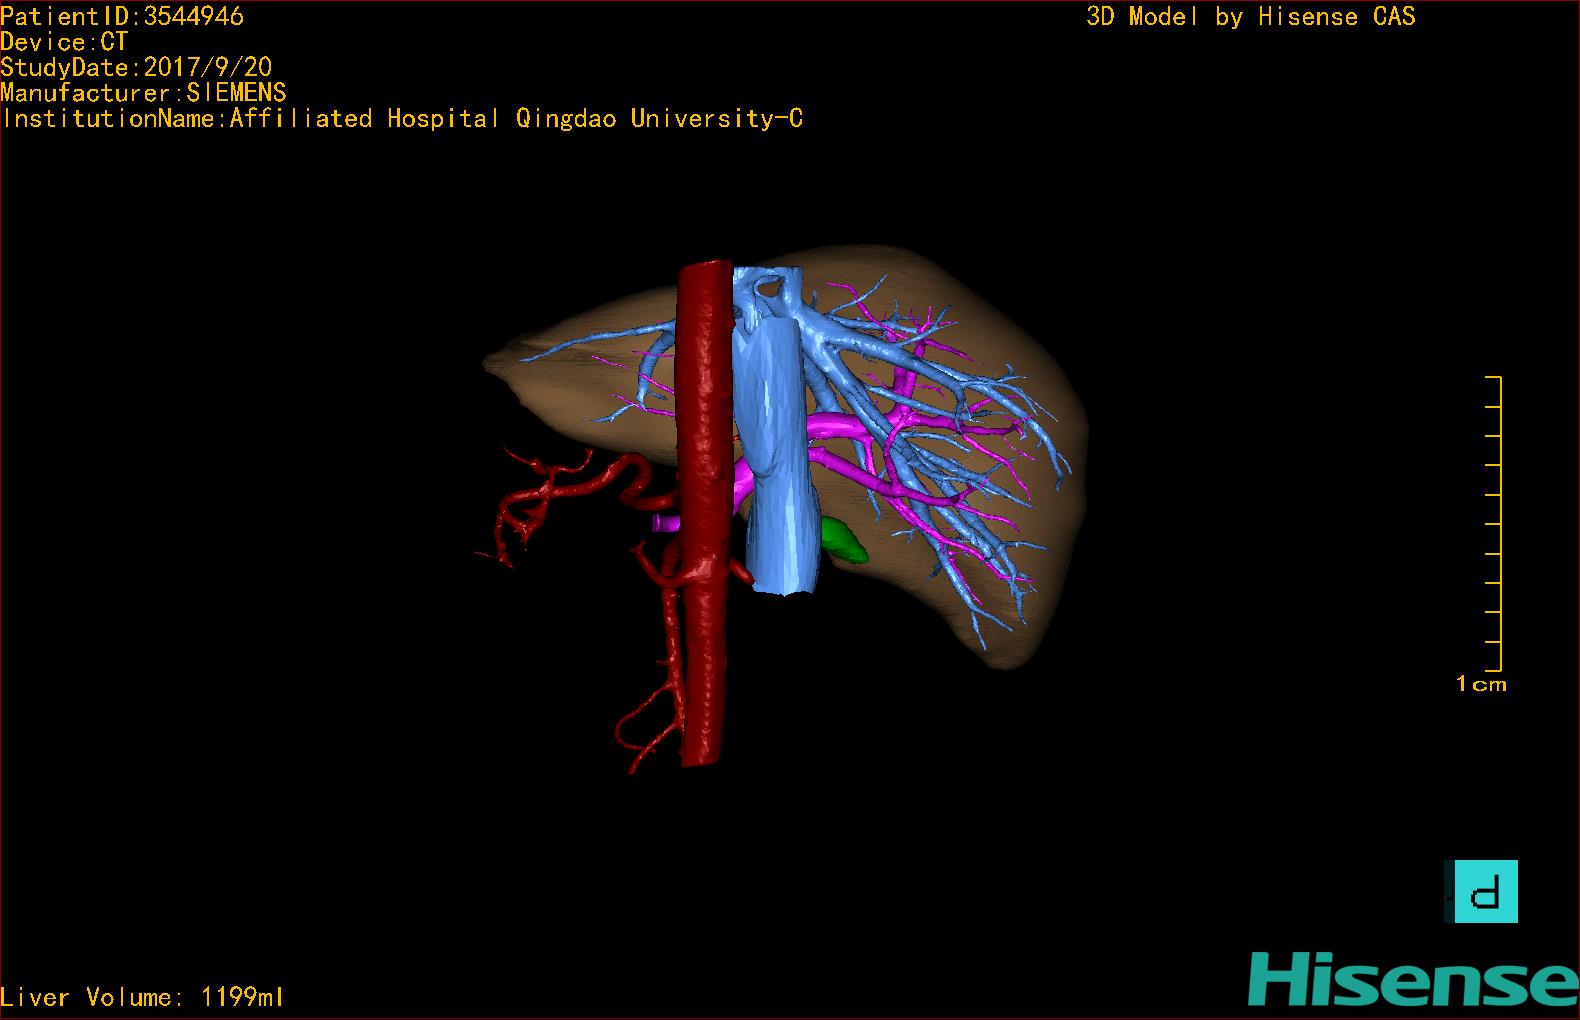Click the yellow scale ruler

[x=1494, y=523]
